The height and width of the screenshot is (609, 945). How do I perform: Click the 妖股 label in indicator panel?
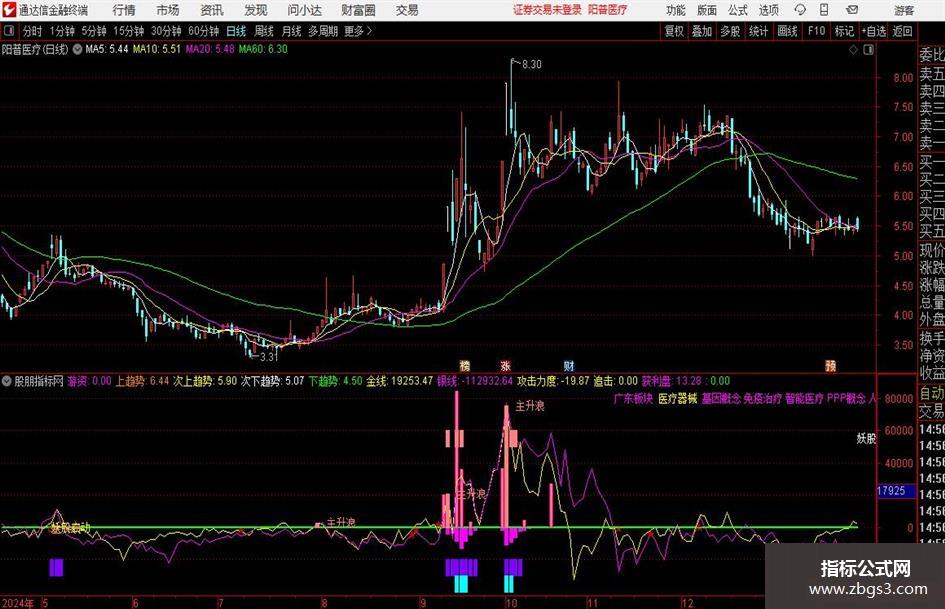pyautogui.click(x=866, y=439)
